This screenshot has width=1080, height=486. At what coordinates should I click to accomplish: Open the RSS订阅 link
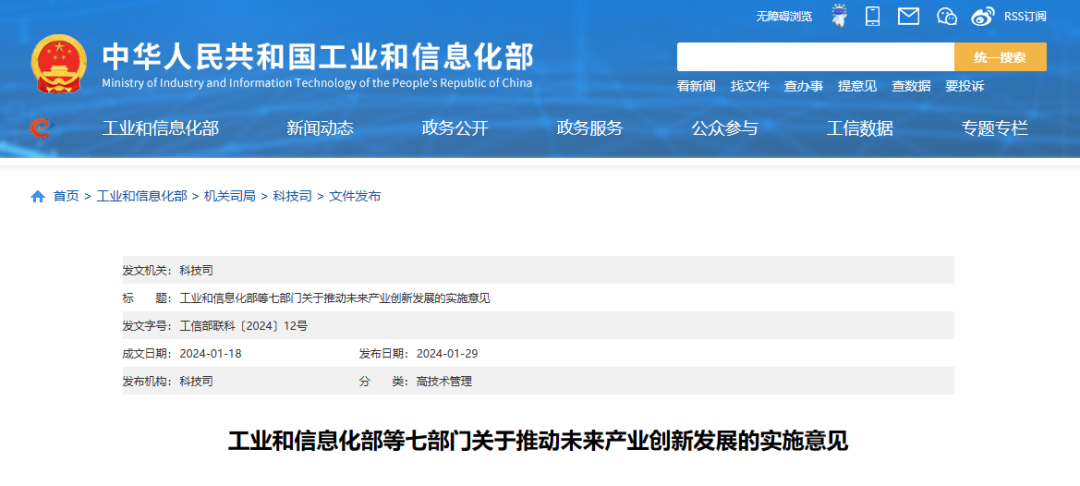pyautogui.click(x=1025, y=17)
